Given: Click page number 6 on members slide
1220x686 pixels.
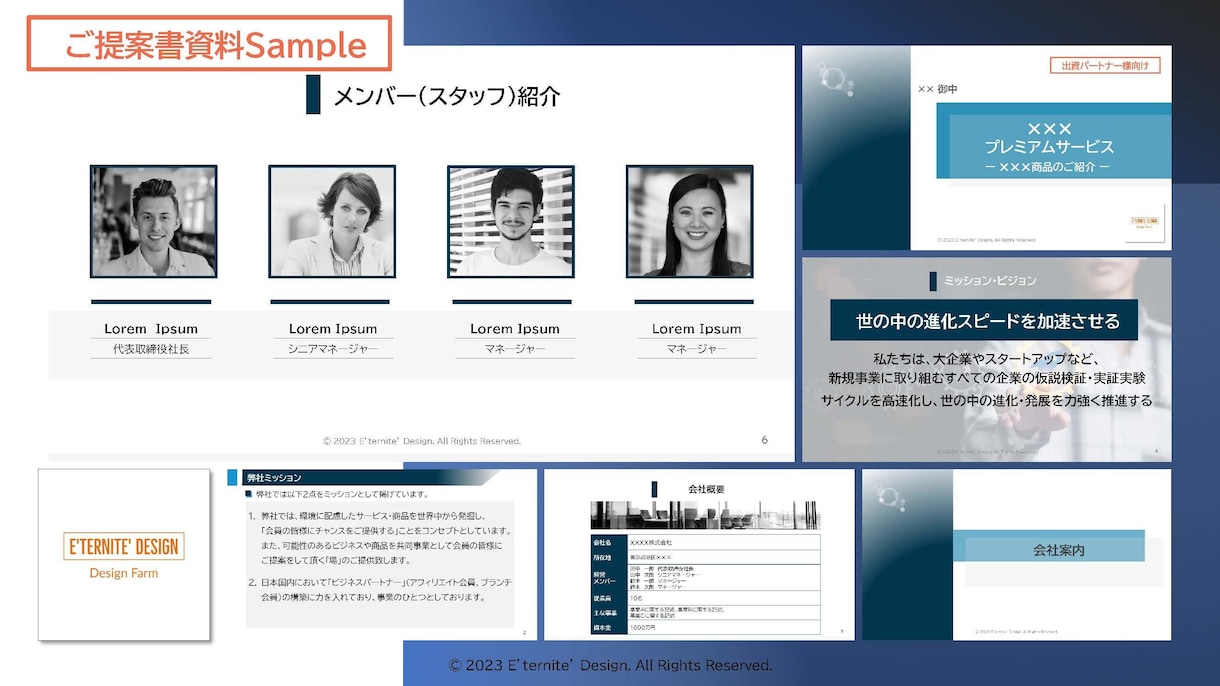Looking at the screenshot, I should [765, 440].
